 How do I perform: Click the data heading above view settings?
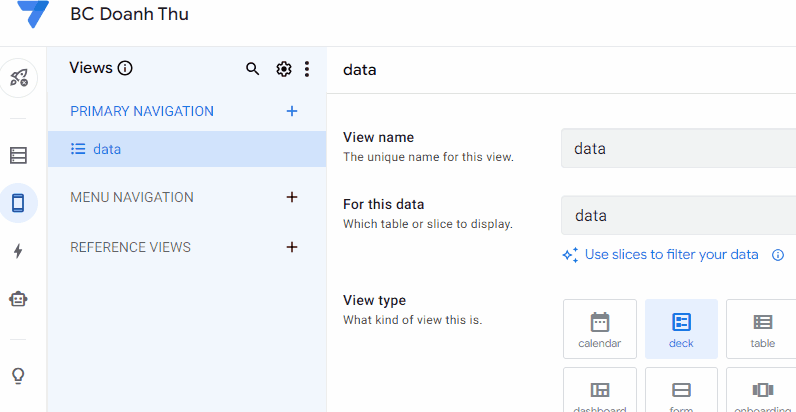(359, 70)
